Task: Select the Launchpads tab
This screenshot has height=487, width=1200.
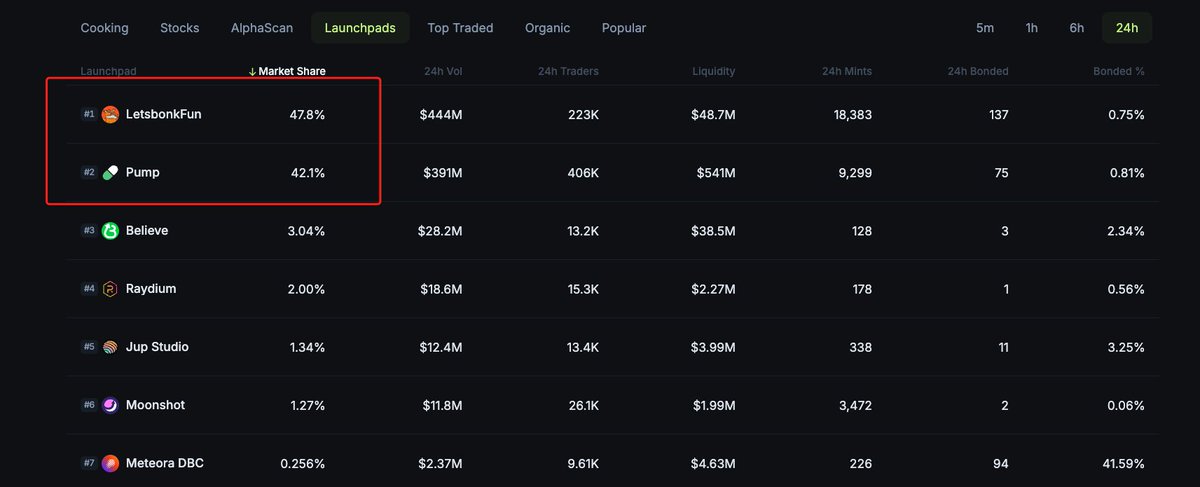Action: pos(360,28)
